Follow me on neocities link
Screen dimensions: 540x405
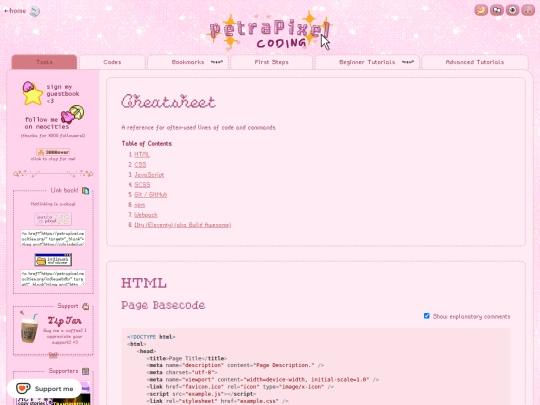click(46, 123)
